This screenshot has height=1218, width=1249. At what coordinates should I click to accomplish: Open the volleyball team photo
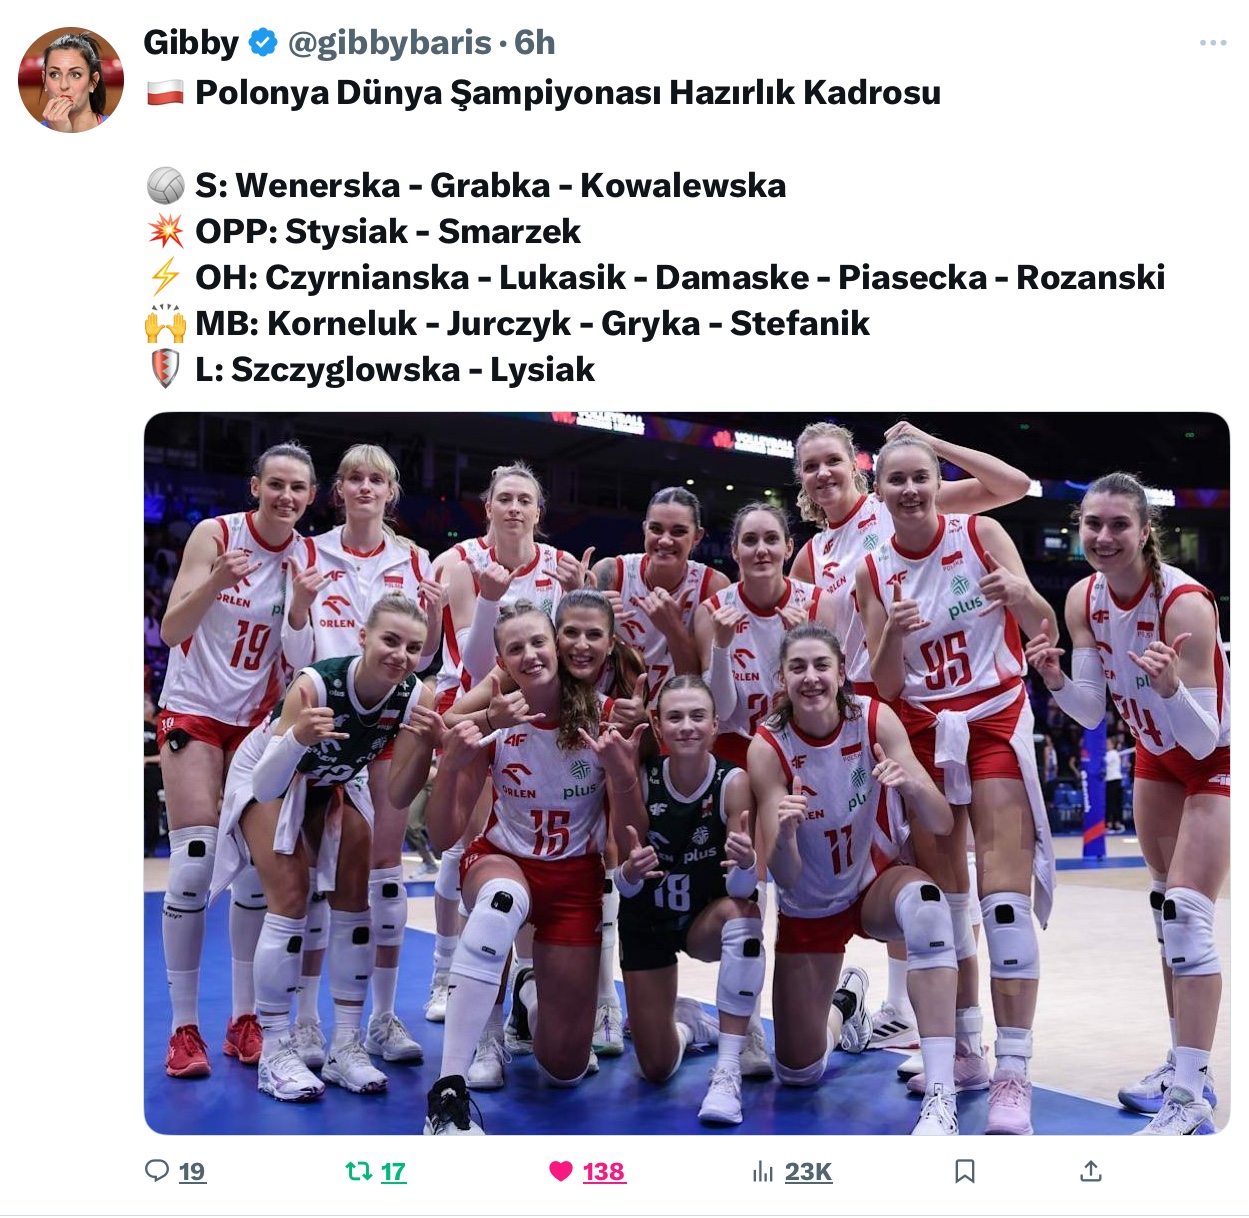[687, 773]
